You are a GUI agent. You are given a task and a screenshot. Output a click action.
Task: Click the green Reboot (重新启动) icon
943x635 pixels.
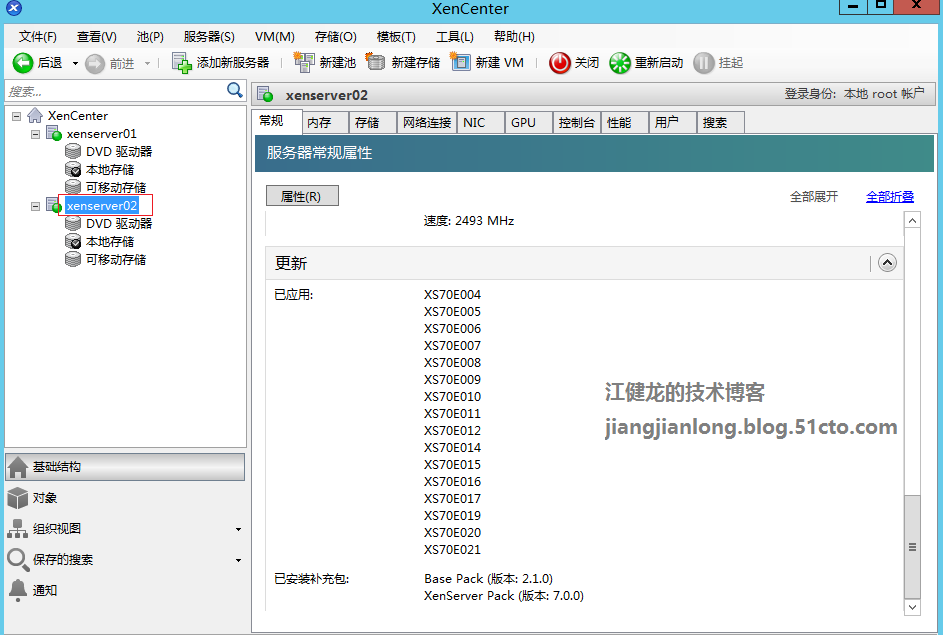(x=619, y=63)
